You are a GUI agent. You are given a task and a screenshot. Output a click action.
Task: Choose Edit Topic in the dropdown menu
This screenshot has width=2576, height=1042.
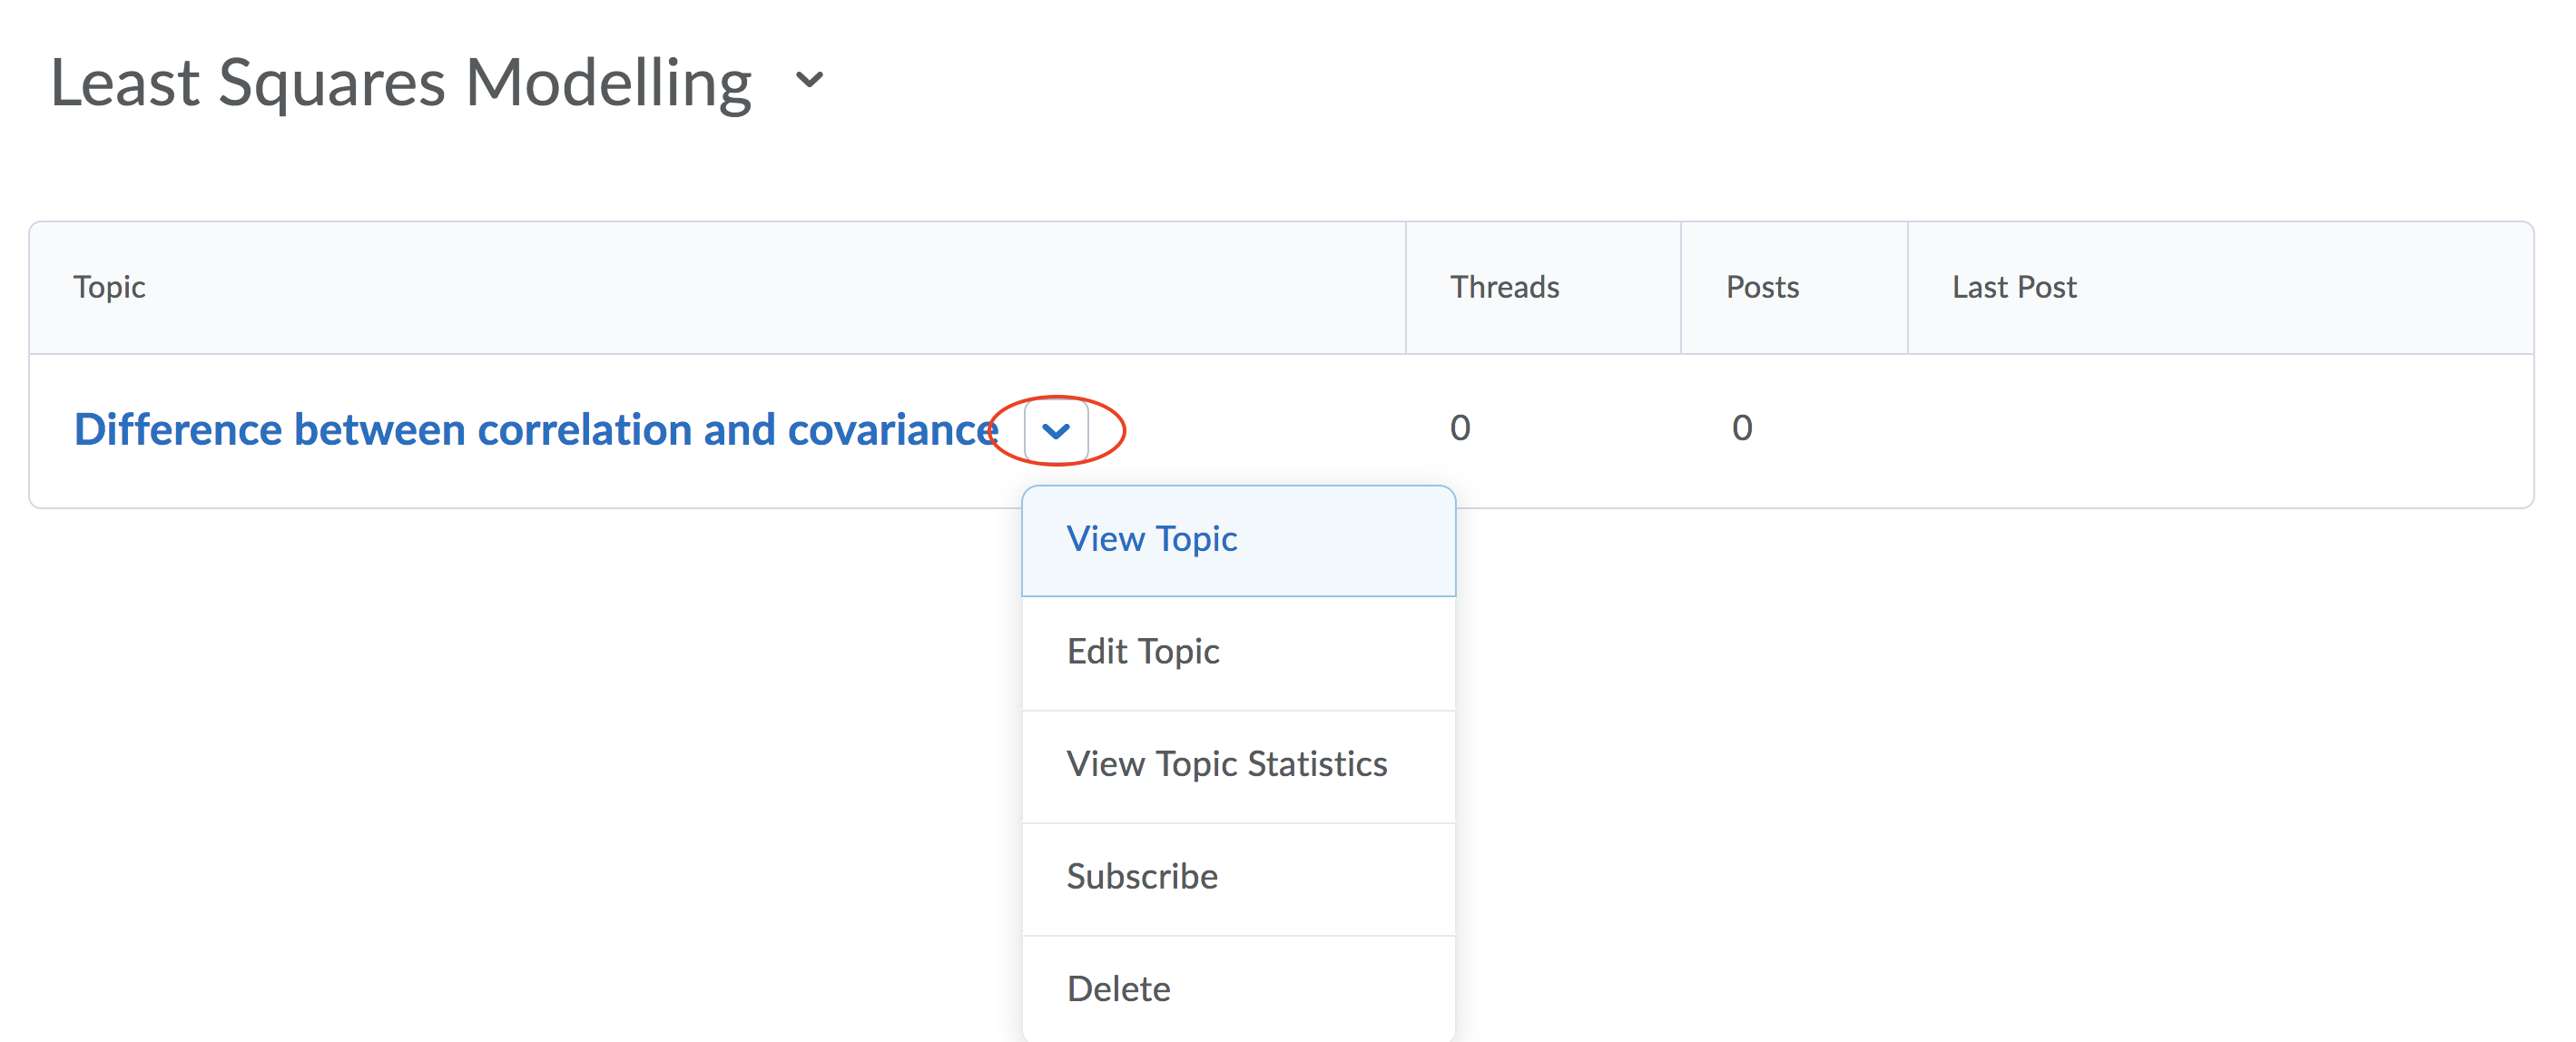(1142, 651)
